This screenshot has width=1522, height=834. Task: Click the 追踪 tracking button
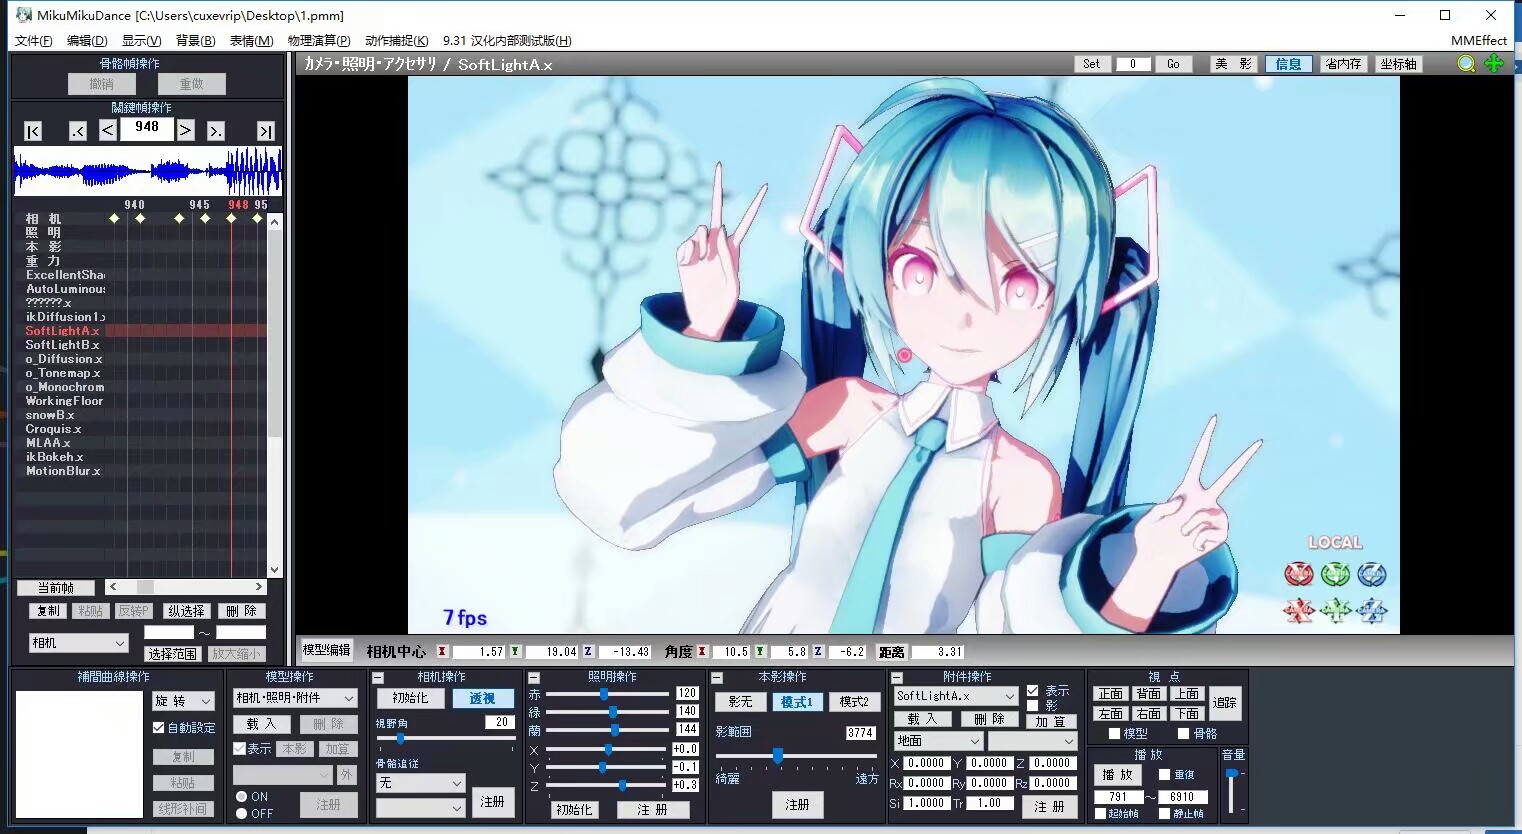point(1224,703)
